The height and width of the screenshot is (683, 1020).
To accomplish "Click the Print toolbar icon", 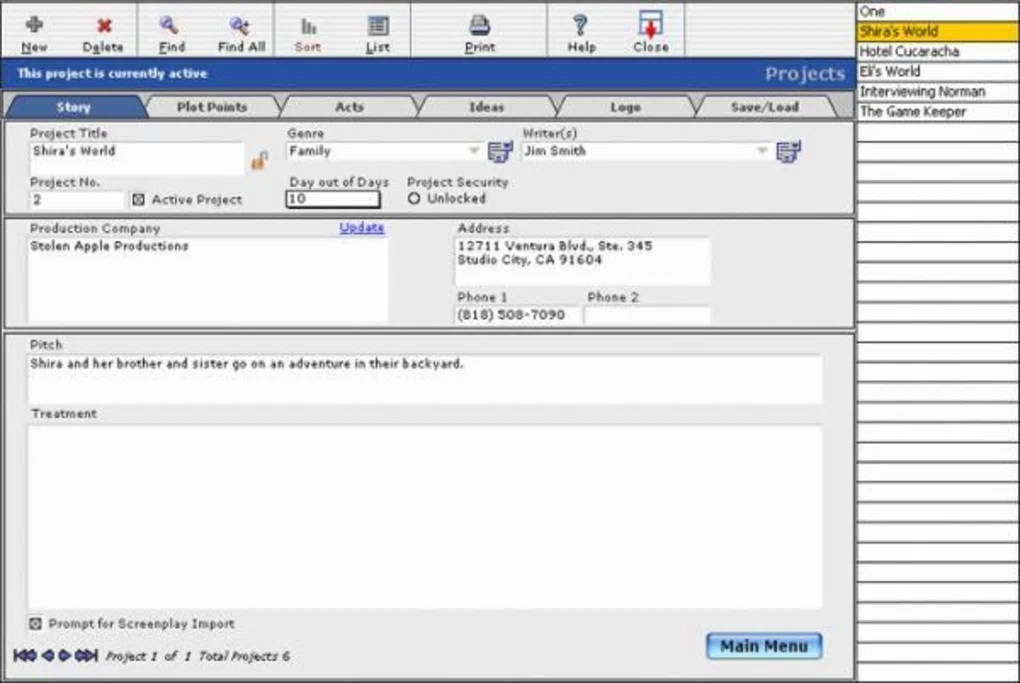I will pos(479,25).
